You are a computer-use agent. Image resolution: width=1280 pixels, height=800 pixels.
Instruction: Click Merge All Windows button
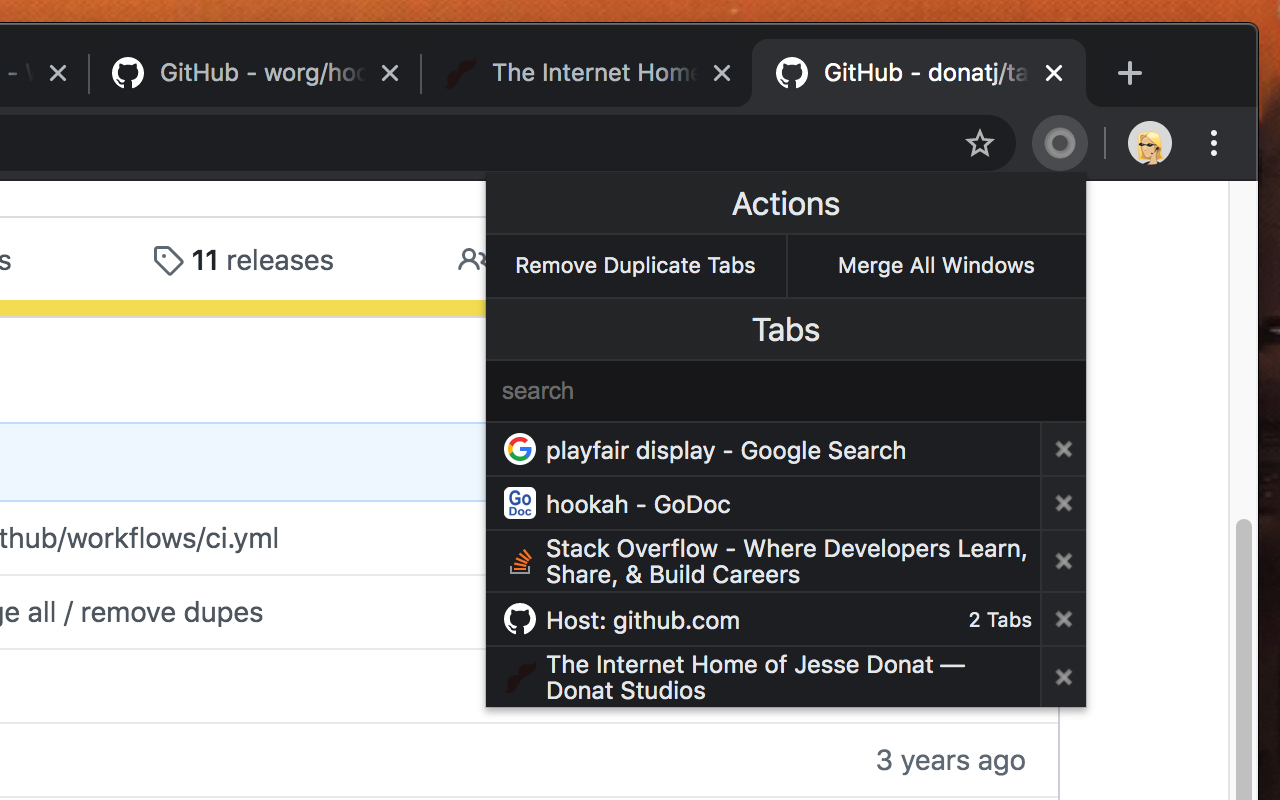pos(936,266)
